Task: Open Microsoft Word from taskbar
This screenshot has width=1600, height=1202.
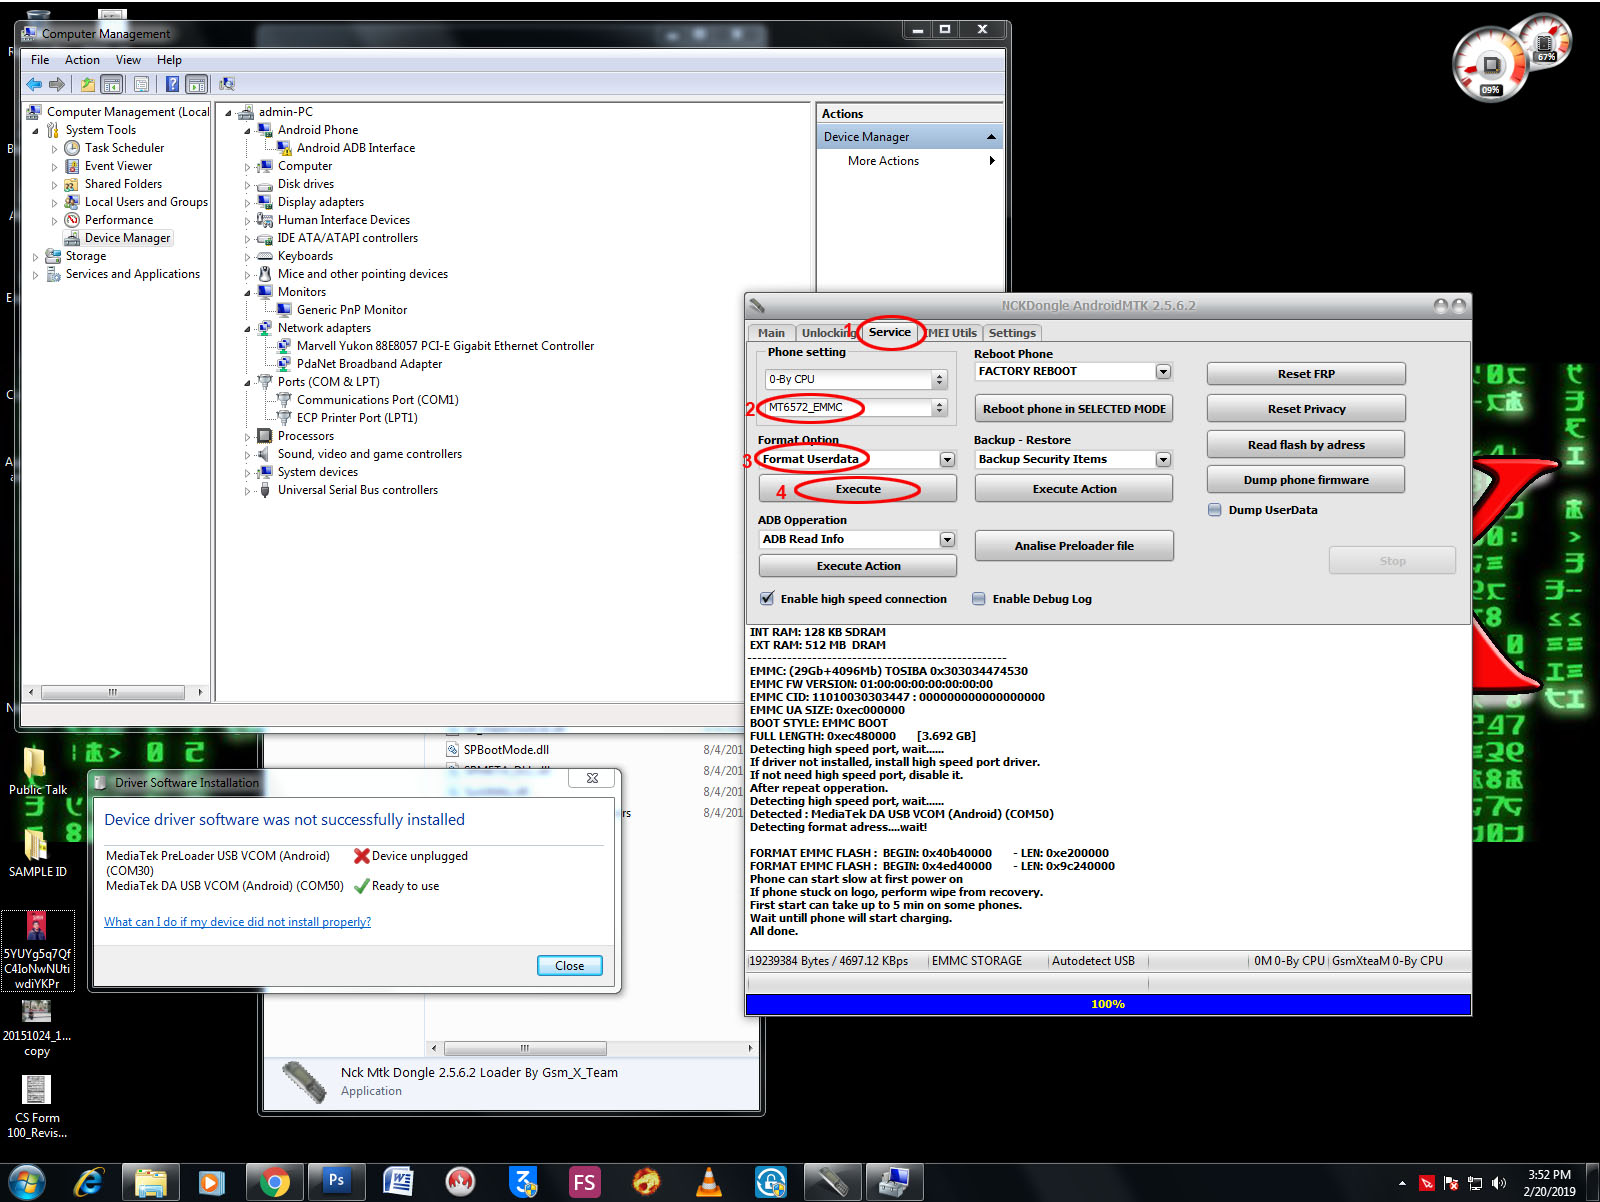Action: pyautogui.click(x=398, y=1182)
